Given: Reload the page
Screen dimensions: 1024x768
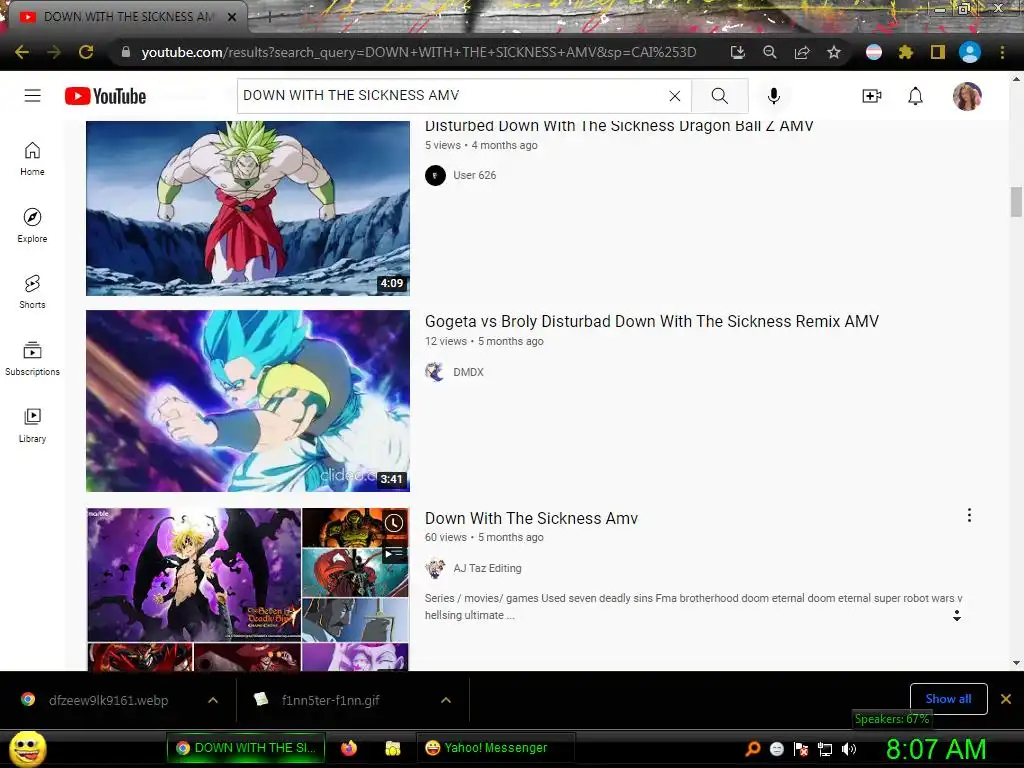Looking at the screenshot, I should 86,52.
